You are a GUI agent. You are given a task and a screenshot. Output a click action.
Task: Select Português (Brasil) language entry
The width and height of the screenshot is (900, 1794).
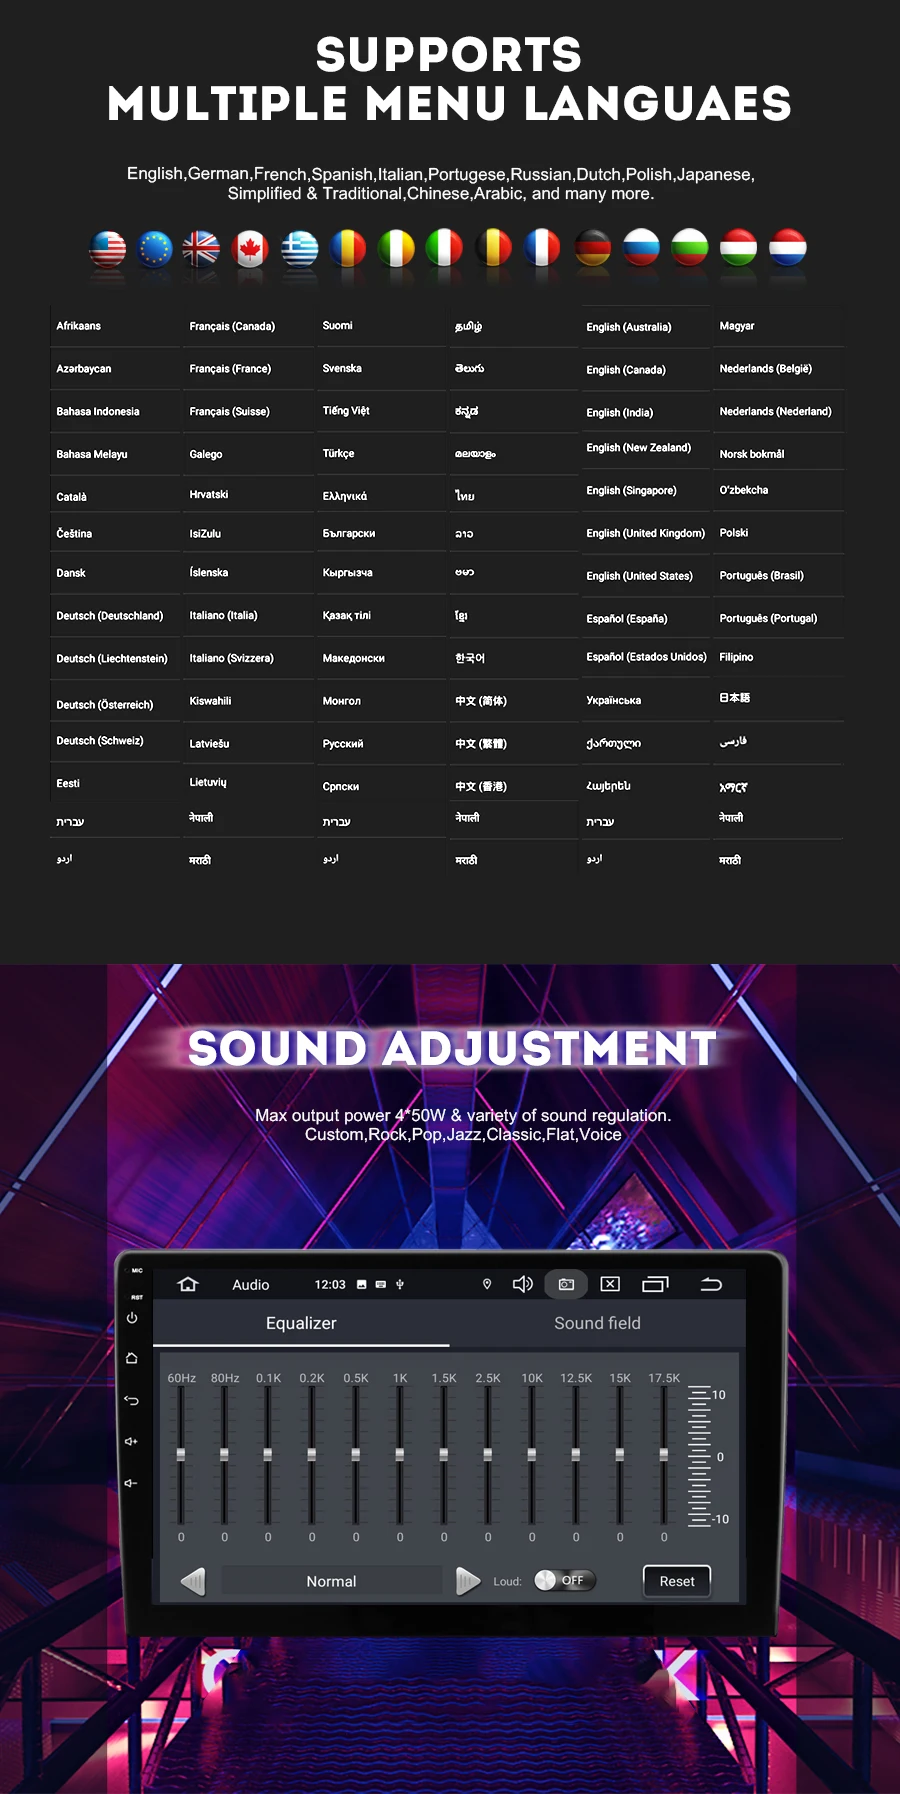(762, 576)
